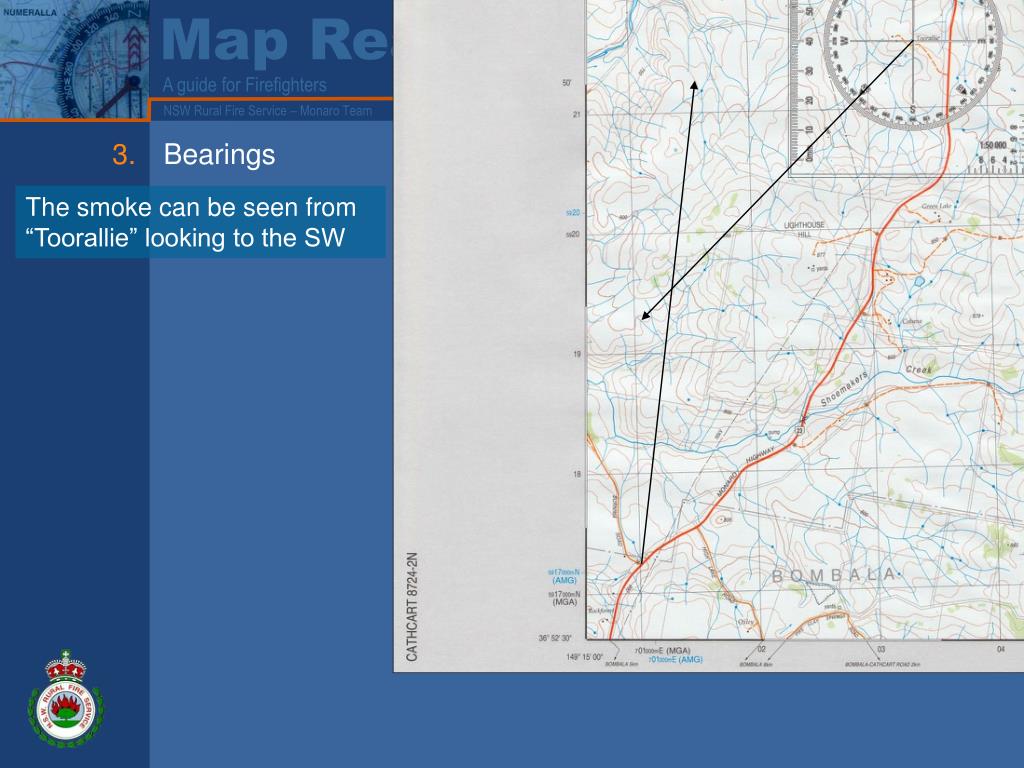Click the NSW Rural Fire Service crest logo

(65, 699)
